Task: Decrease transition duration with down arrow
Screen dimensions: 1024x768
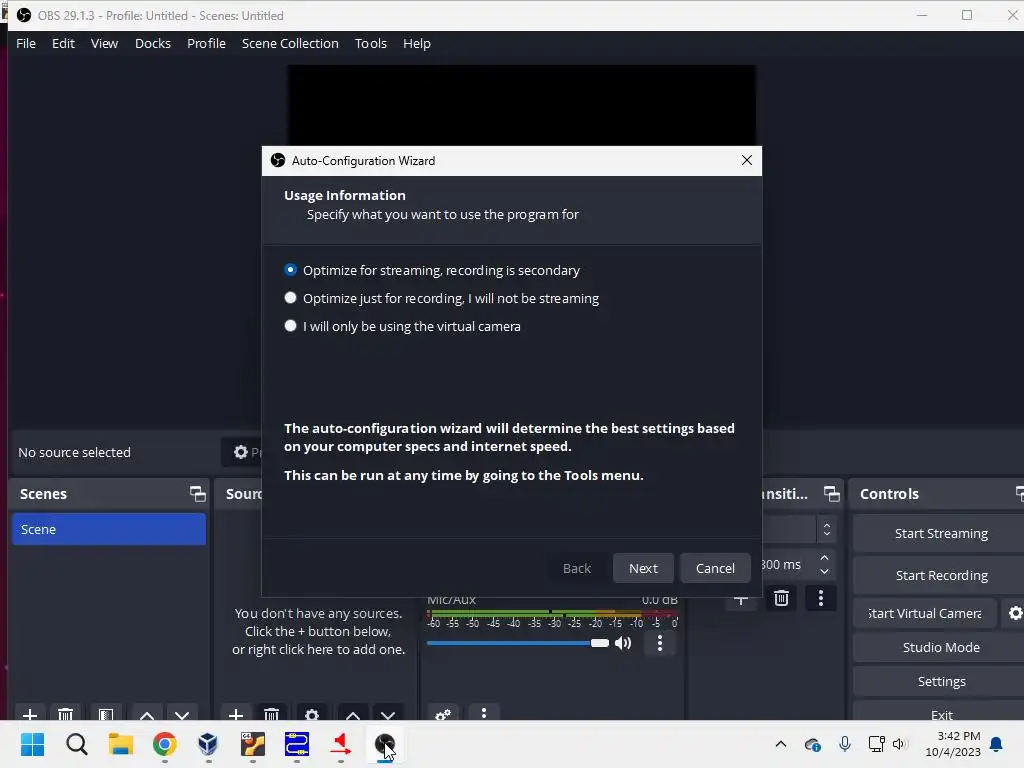Action: click(824, 571)
